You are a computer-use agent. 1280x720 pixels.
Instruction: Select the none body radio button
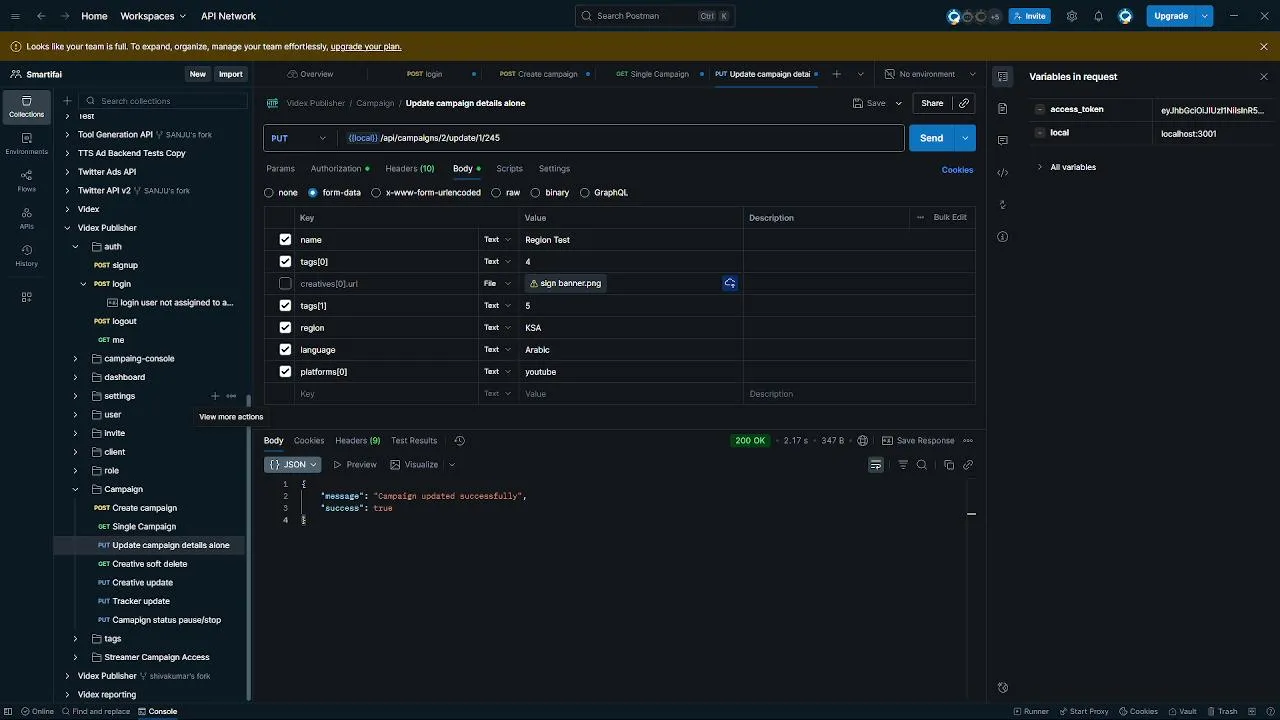[268, 193]
